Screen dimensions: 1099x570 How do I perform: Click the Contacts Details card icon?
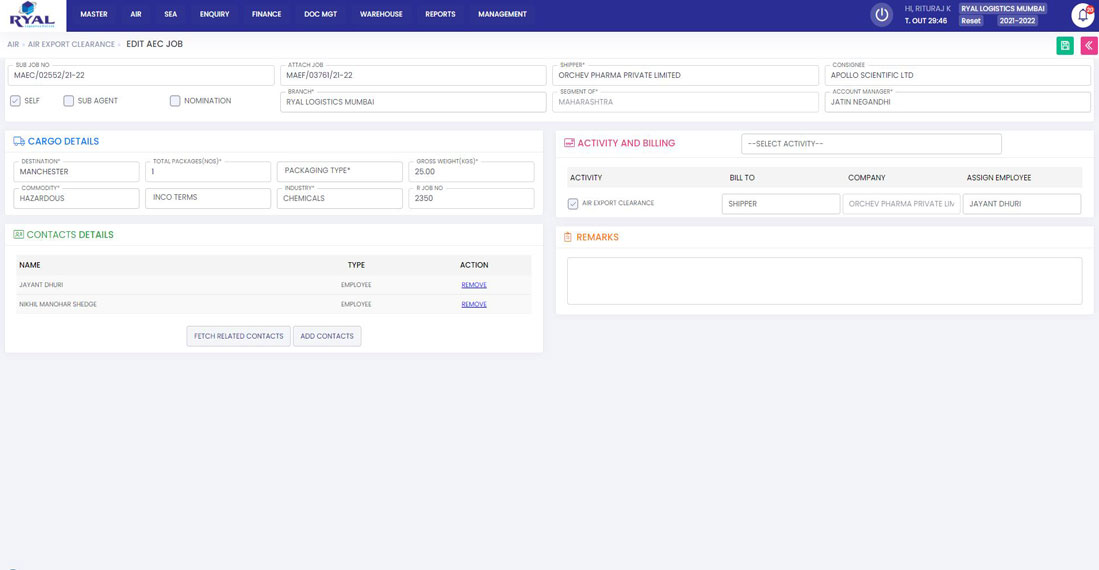pyautogui.click(x=18, y=235)
